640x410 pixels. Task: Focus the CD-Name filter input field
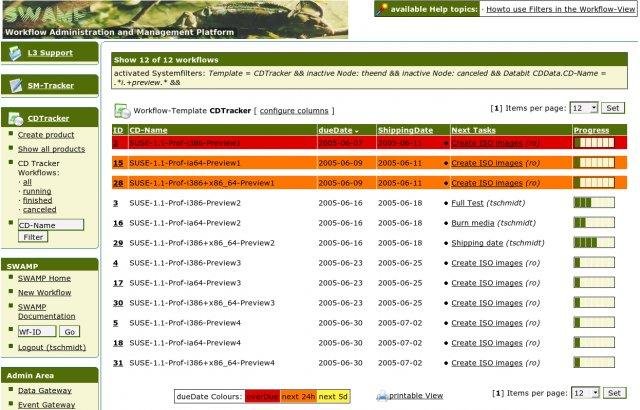[51, 225]
